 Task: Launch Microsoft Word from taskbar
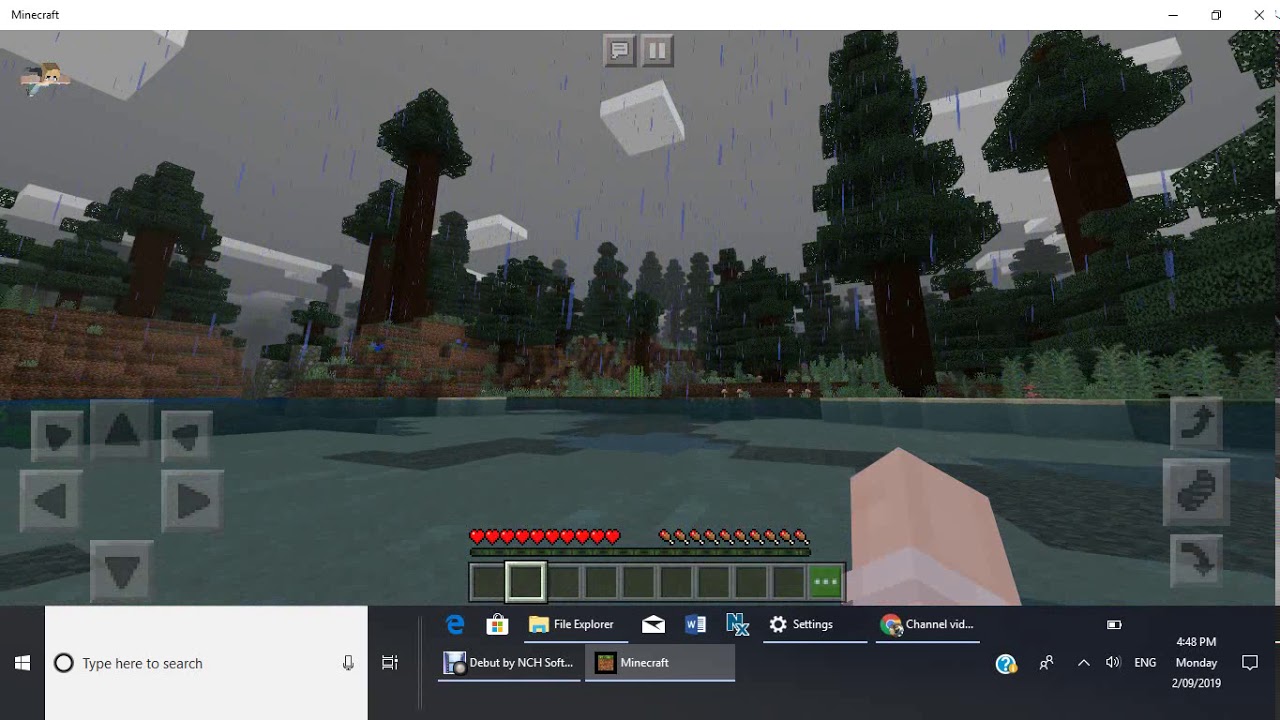pyautogui.click(x=695, y=624)
